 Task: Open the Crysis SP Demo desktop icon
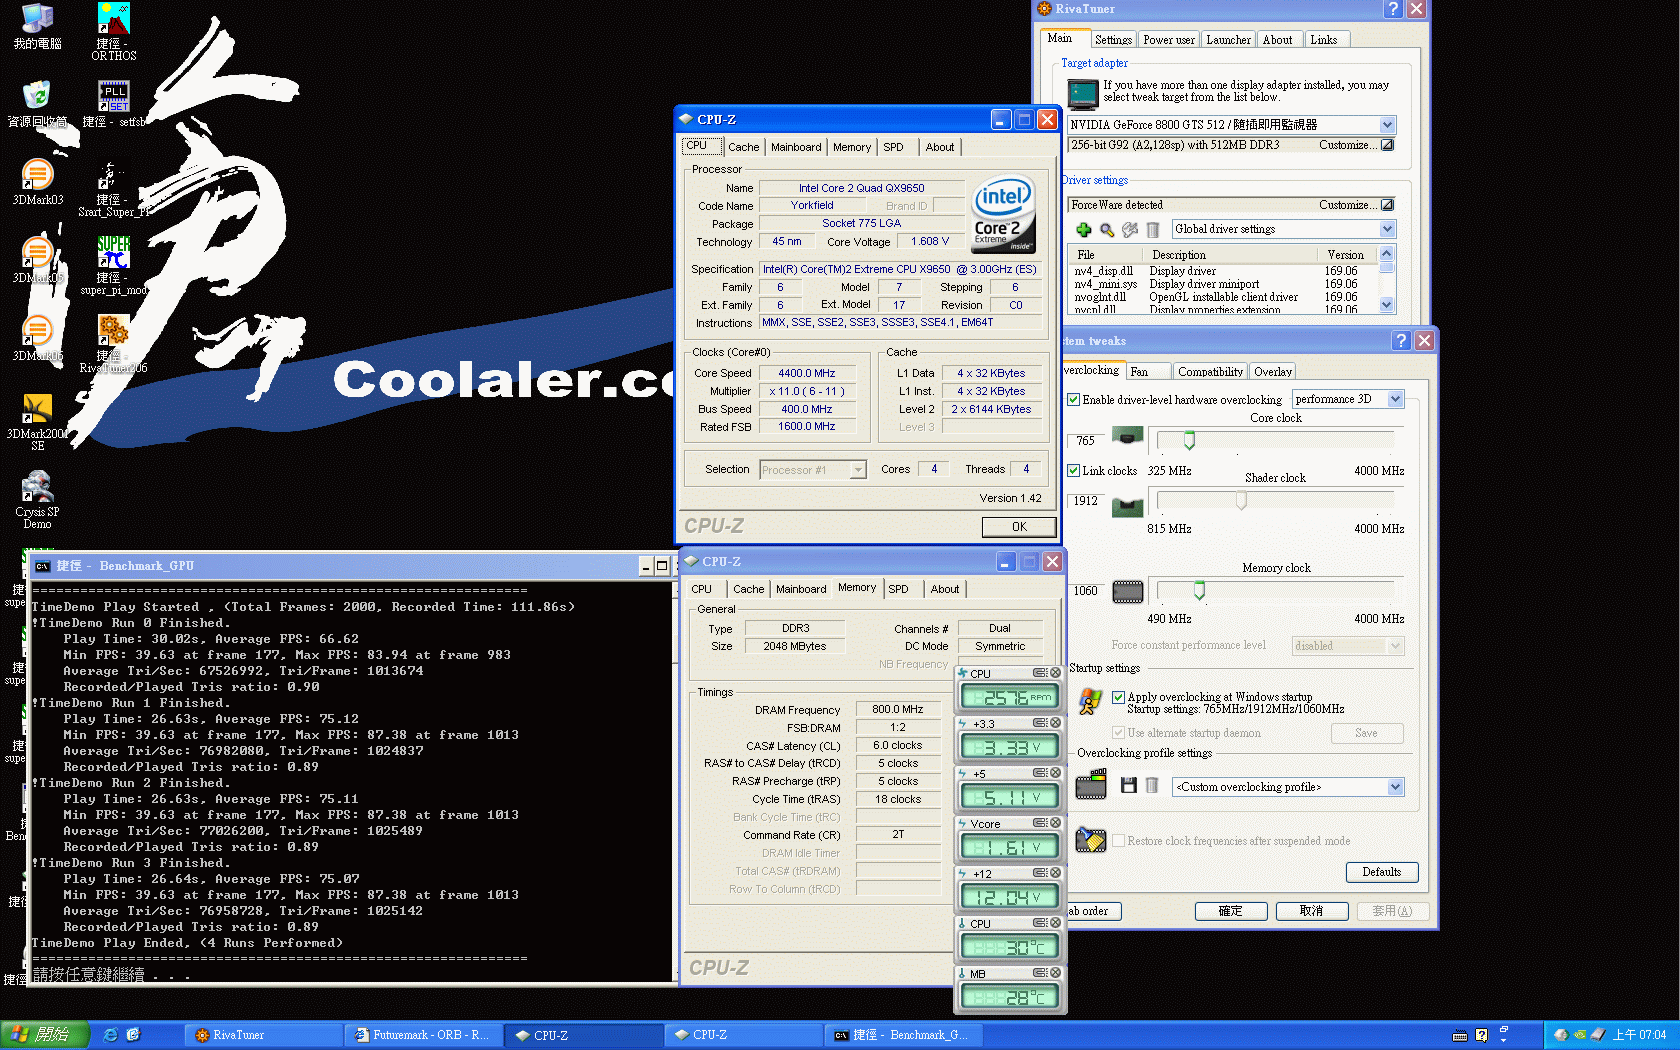(37, 500)
